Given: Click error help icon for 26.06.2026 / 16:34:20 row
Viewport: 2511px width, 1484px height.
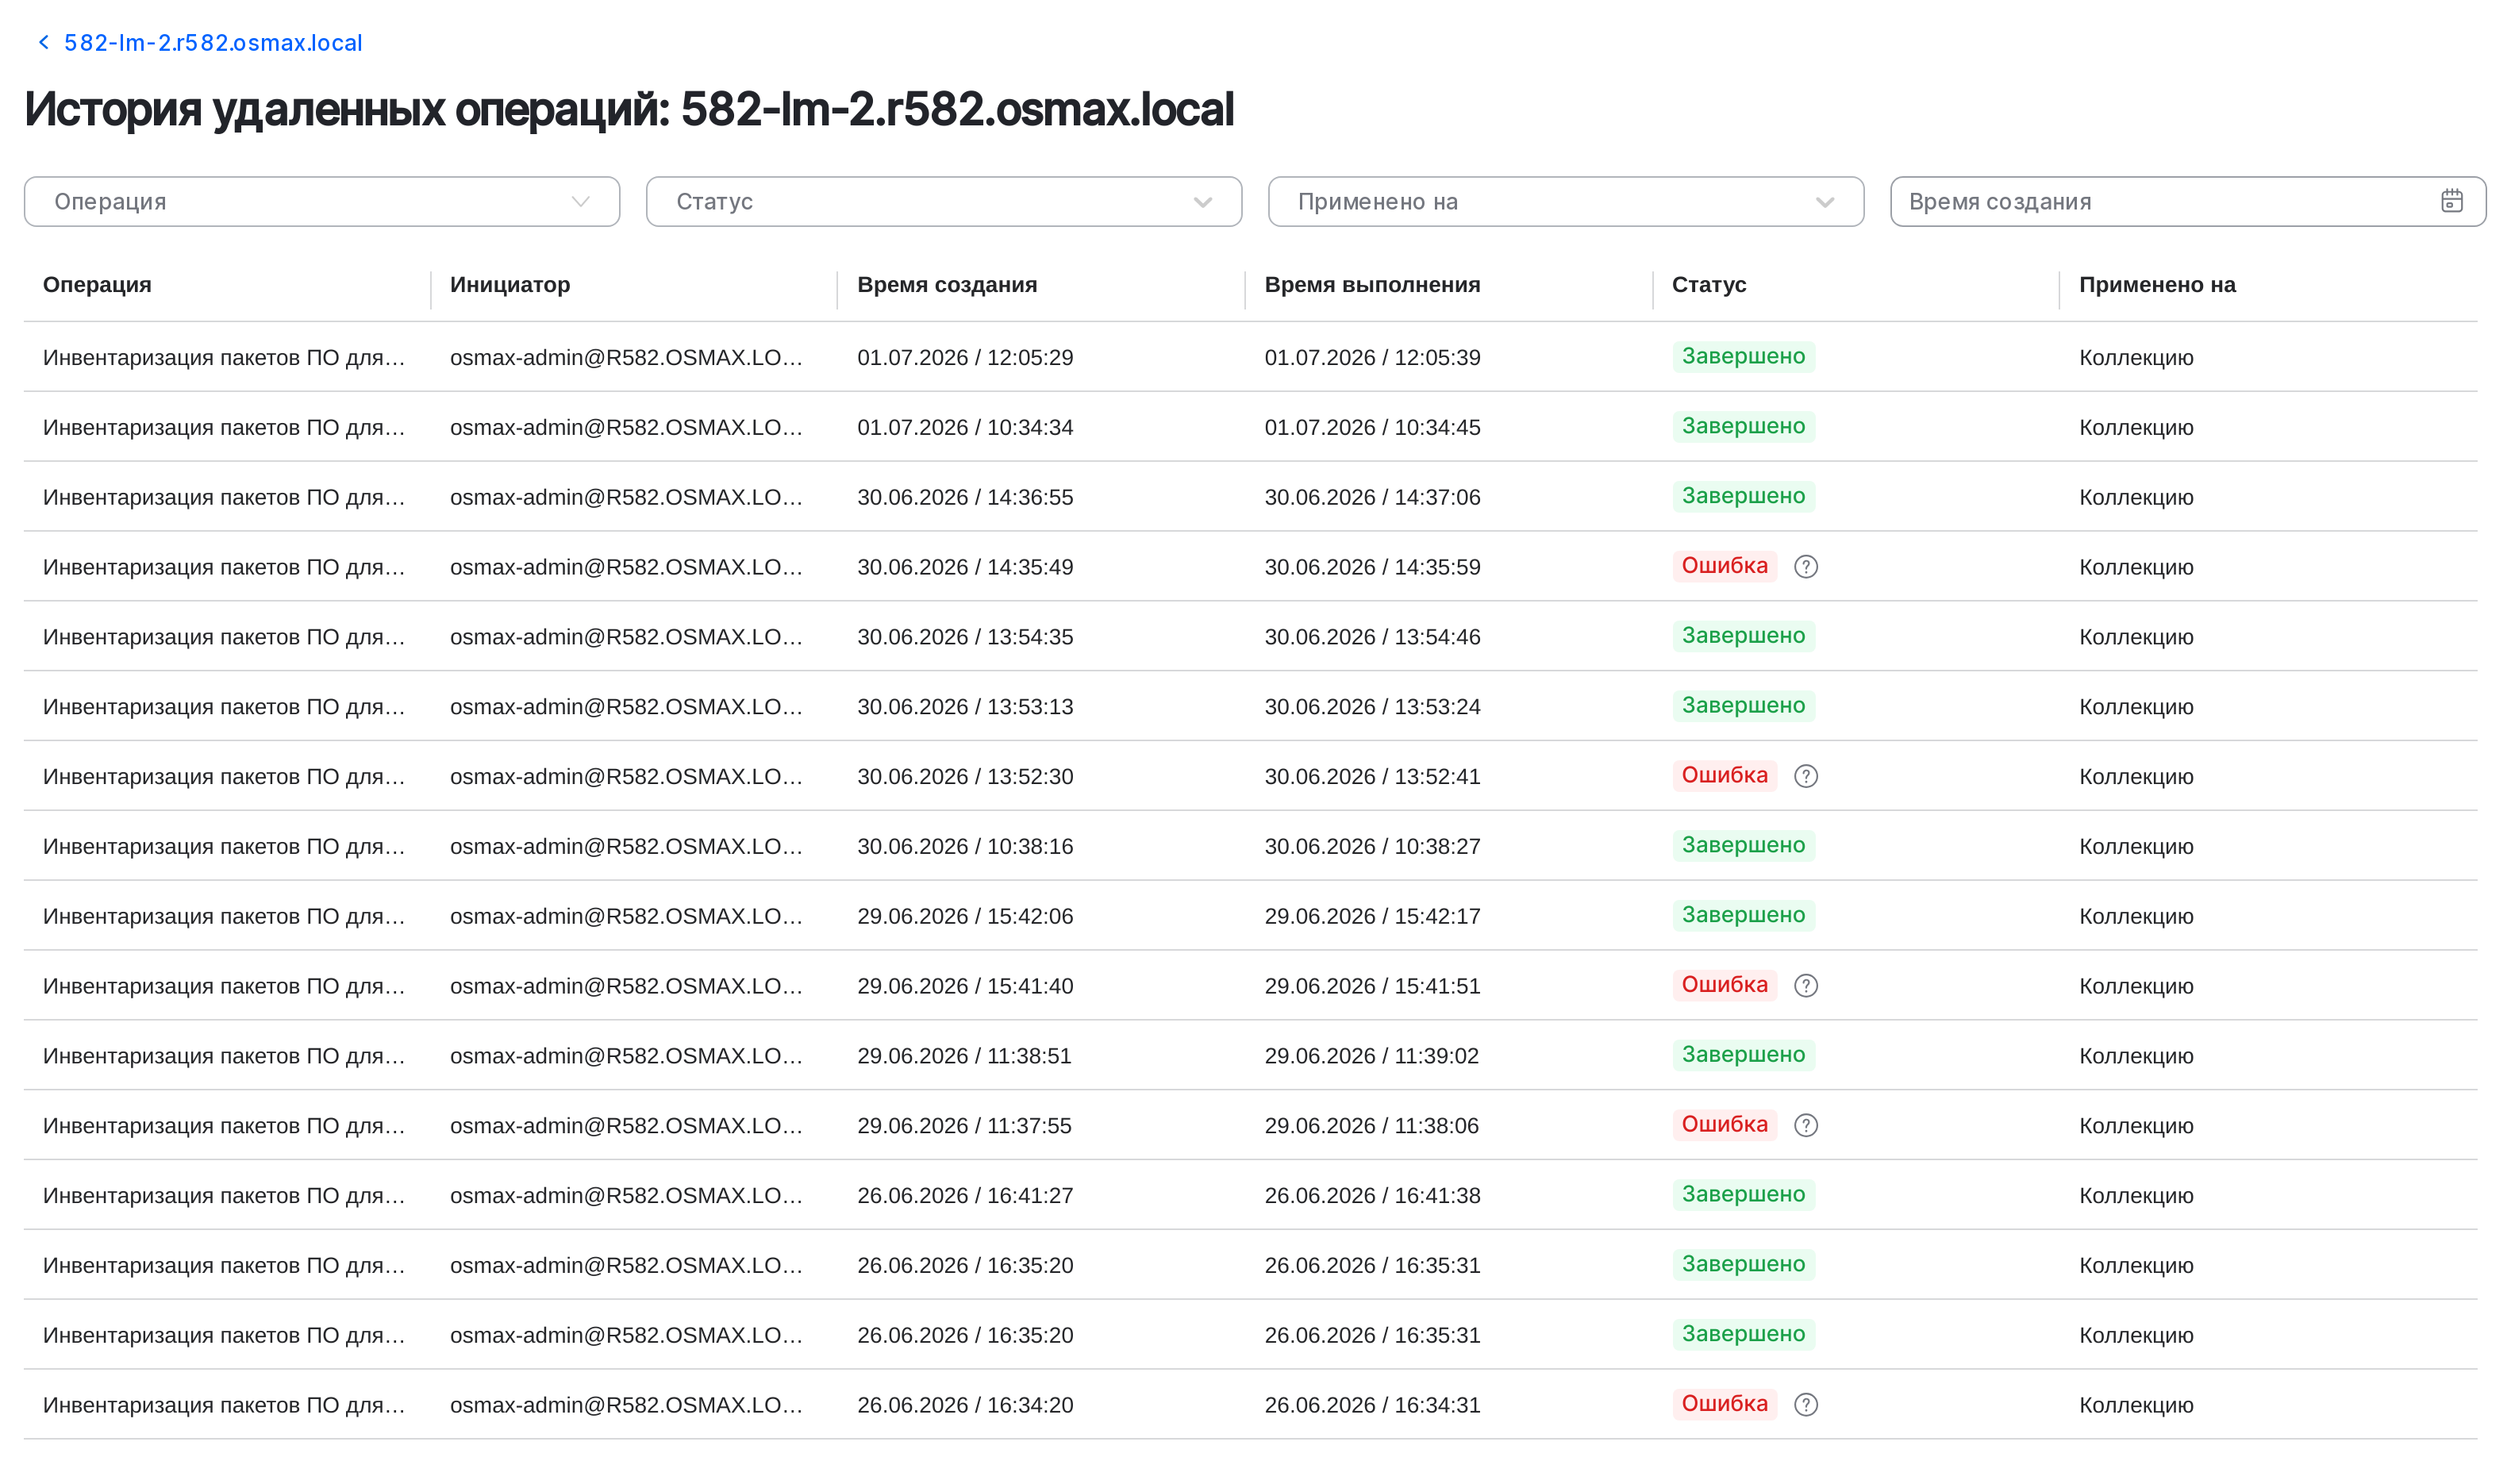Looking at the screenshot, I should (1806, 1405).
